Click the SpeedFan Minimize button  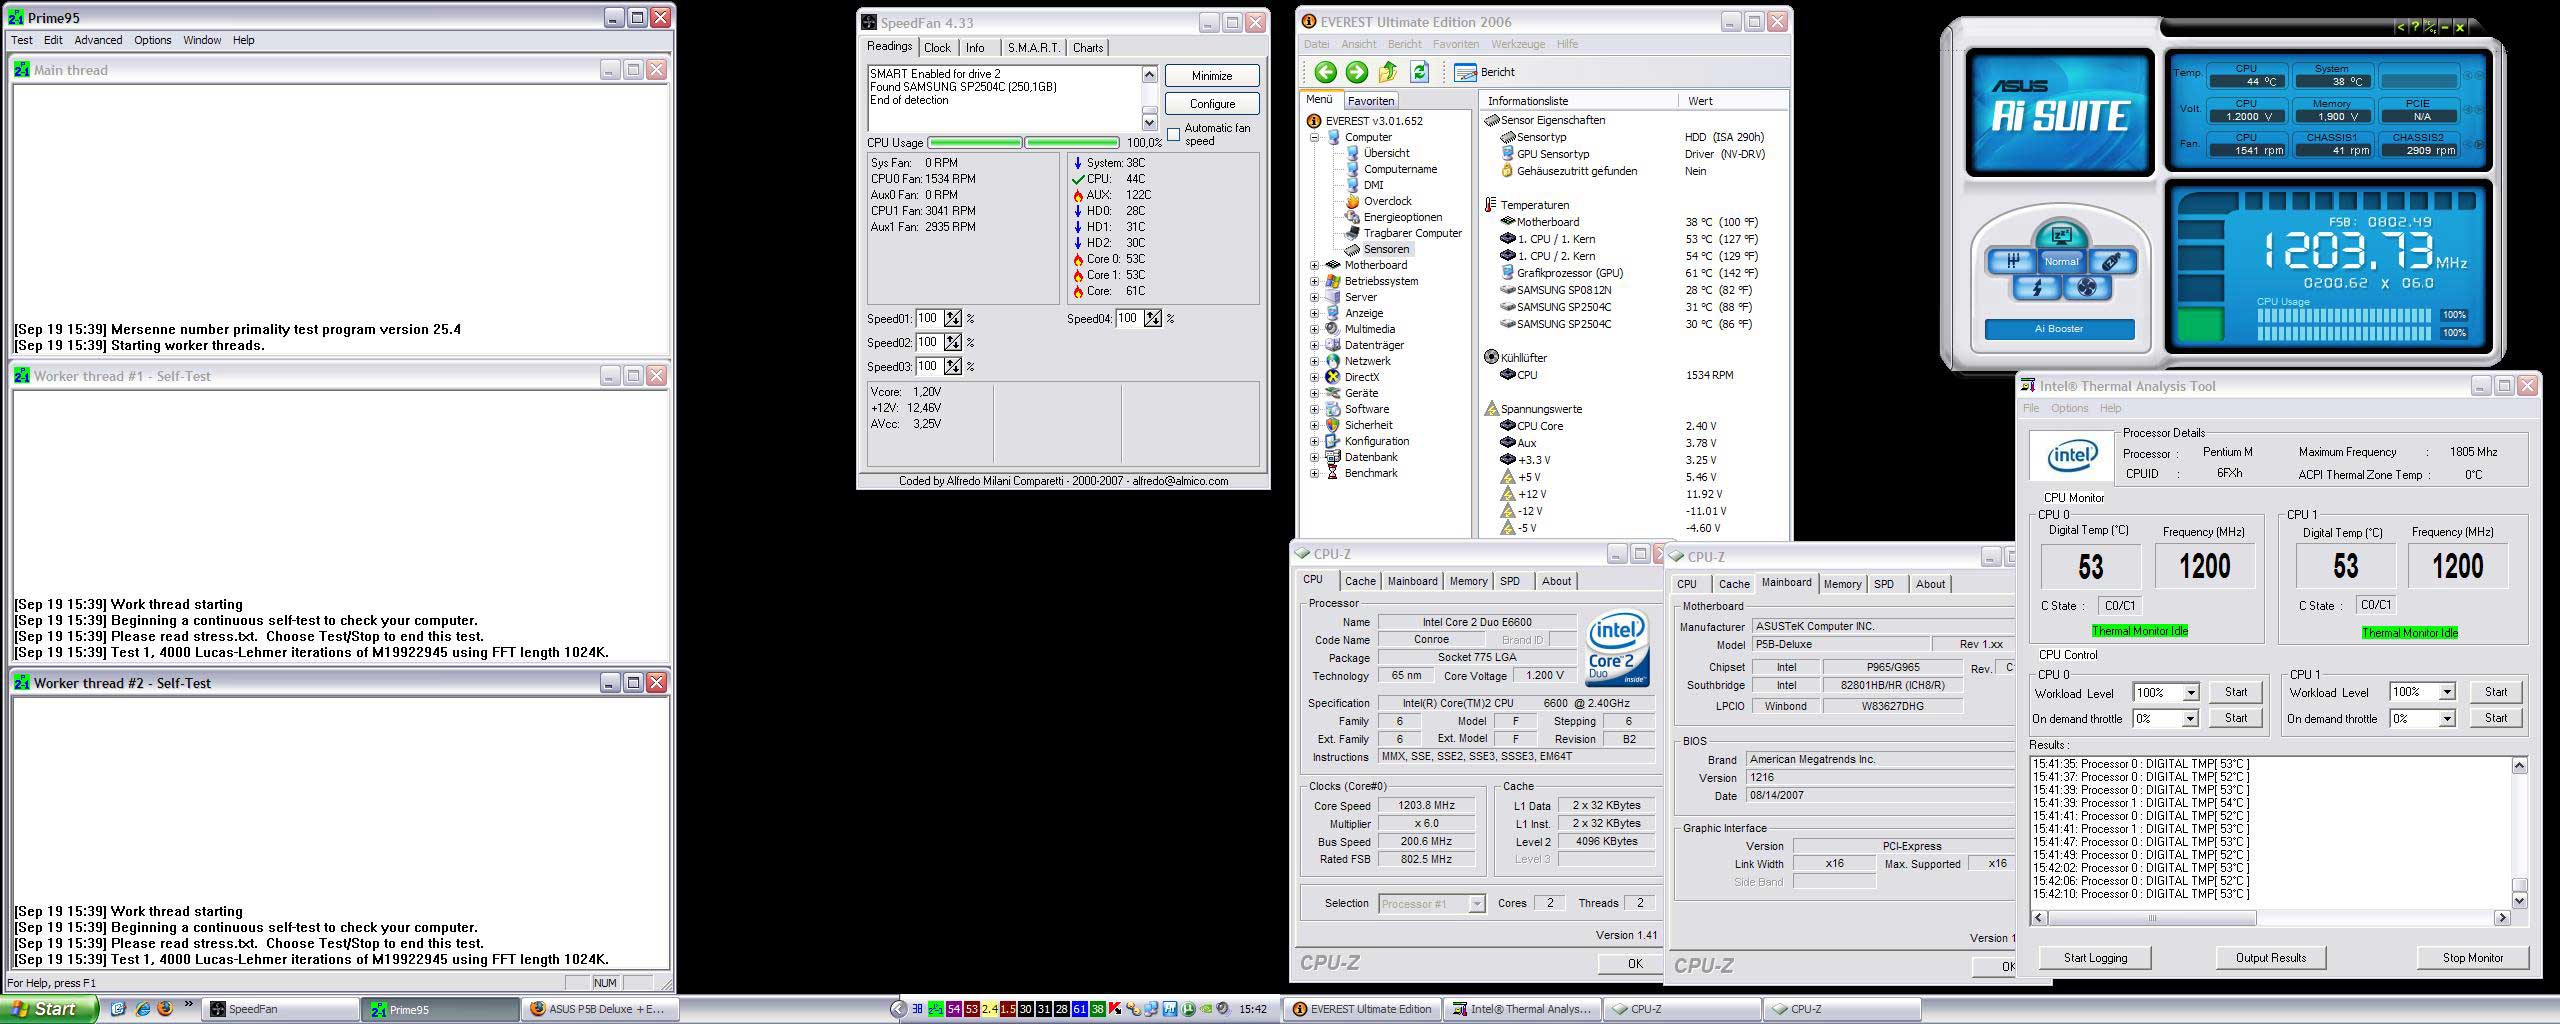tap(1212, 76)
